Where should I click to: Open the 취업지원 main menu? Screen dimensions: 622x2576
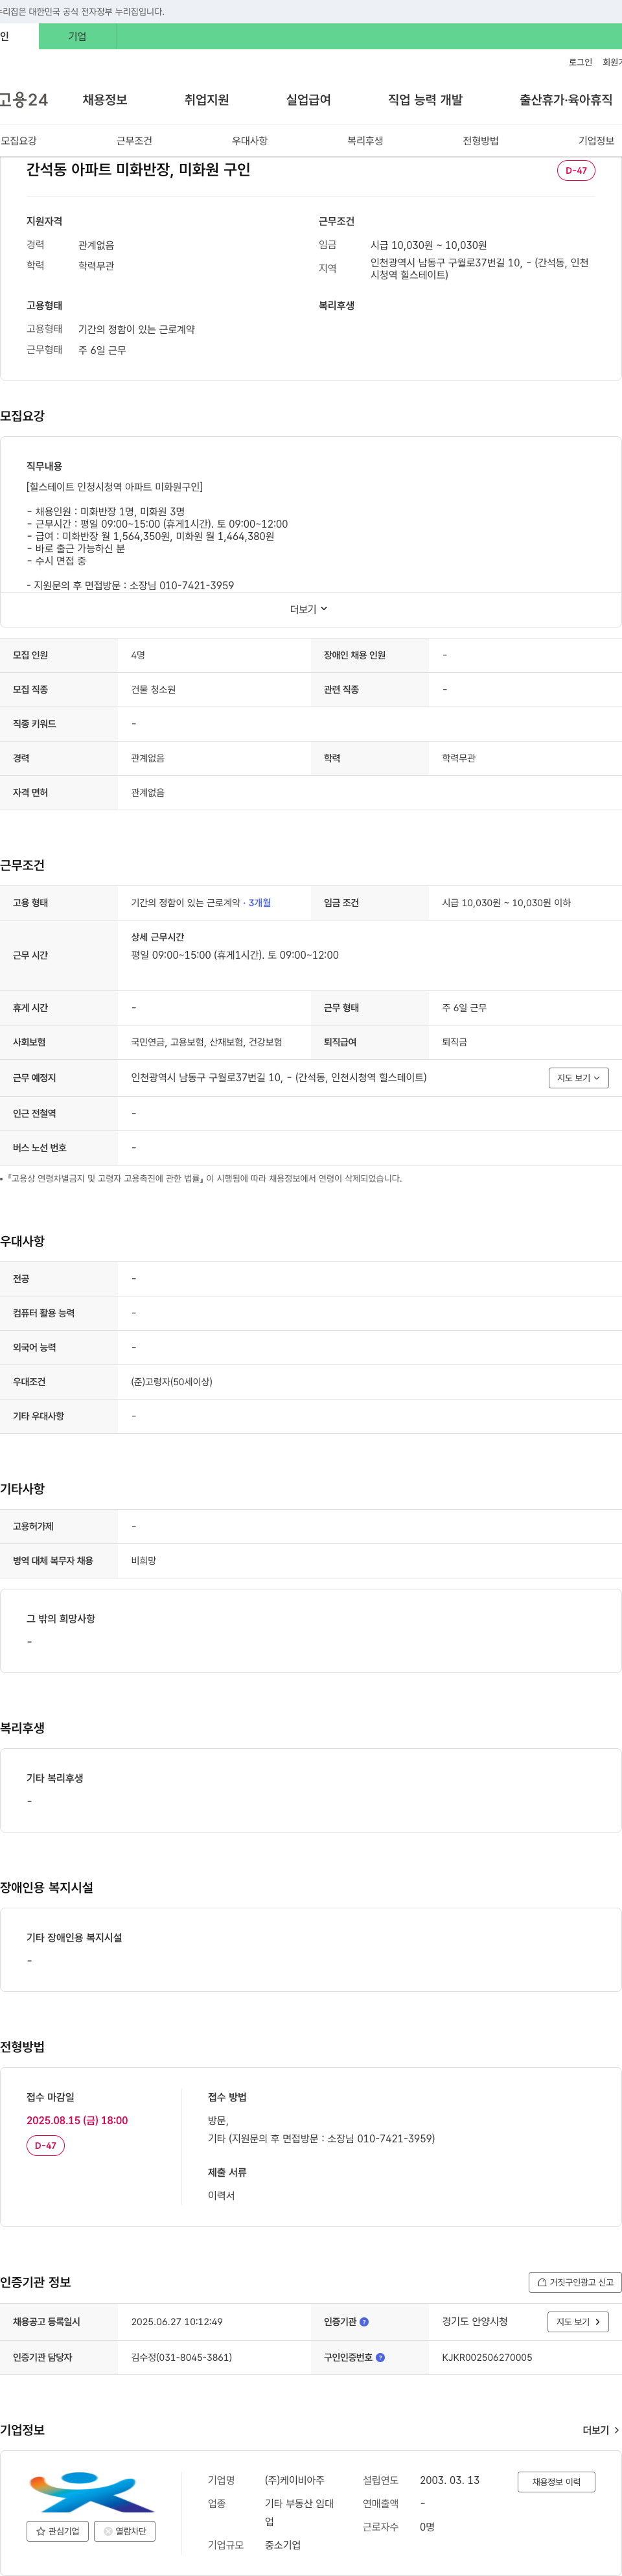207,100
